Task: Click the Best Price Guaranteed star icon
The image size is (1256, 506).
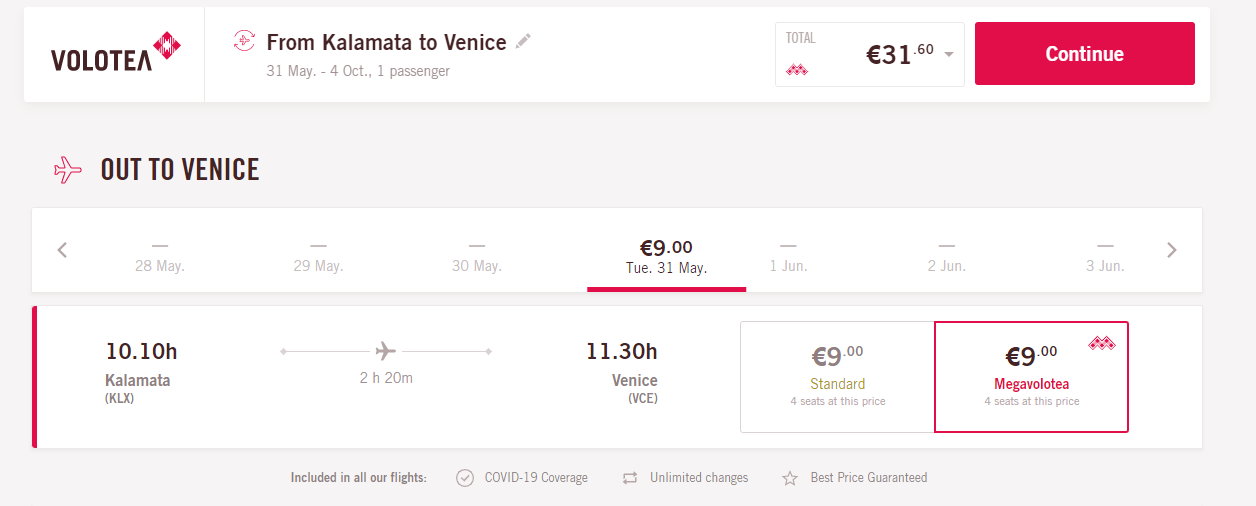Action: (x=790, y=478)
